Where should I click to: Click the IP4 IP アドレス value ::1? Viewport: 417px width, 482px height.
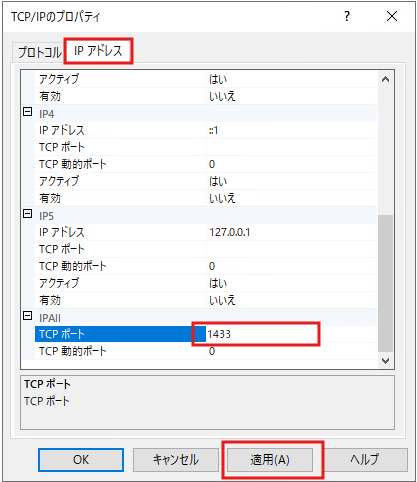[214, 130]
